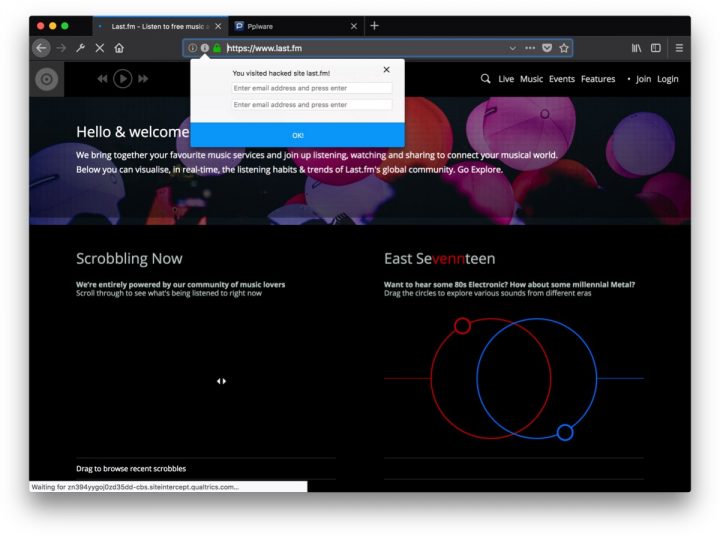Click the Drag to browse recent scrobbles text

click(131, 469)
